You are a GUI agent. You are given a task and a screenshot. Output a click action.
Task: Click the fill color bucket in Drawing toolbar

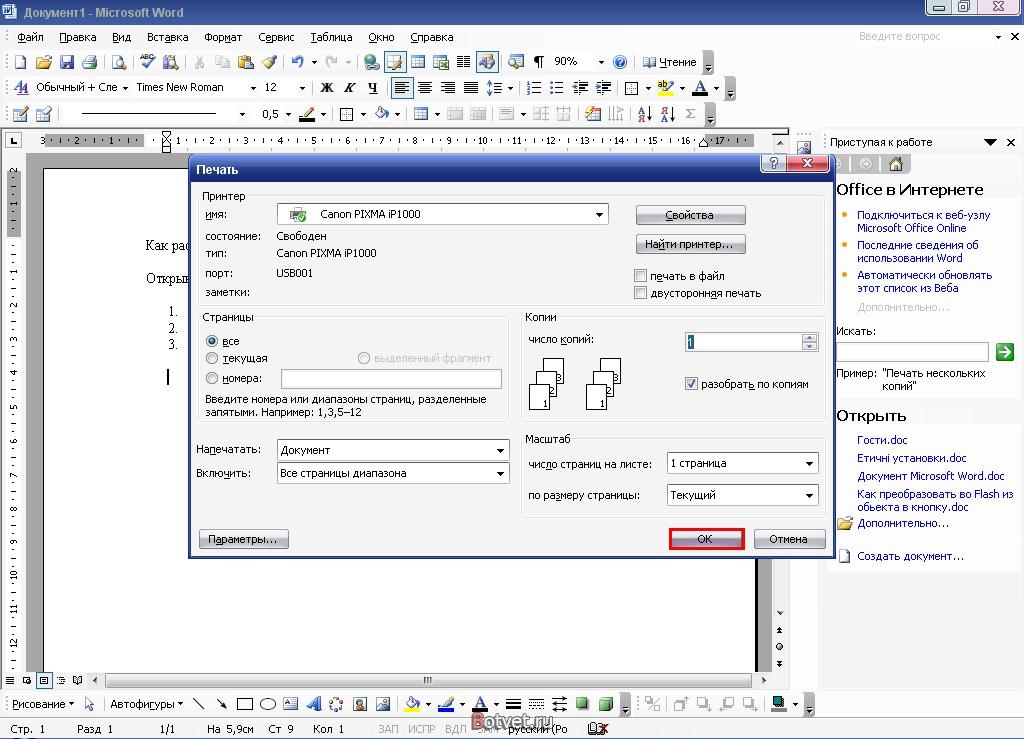pos(412,704)
